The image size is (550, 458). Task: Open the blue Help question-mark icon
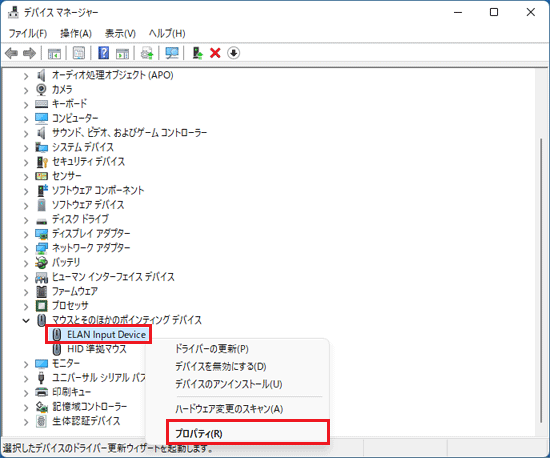tap(103, 53)
